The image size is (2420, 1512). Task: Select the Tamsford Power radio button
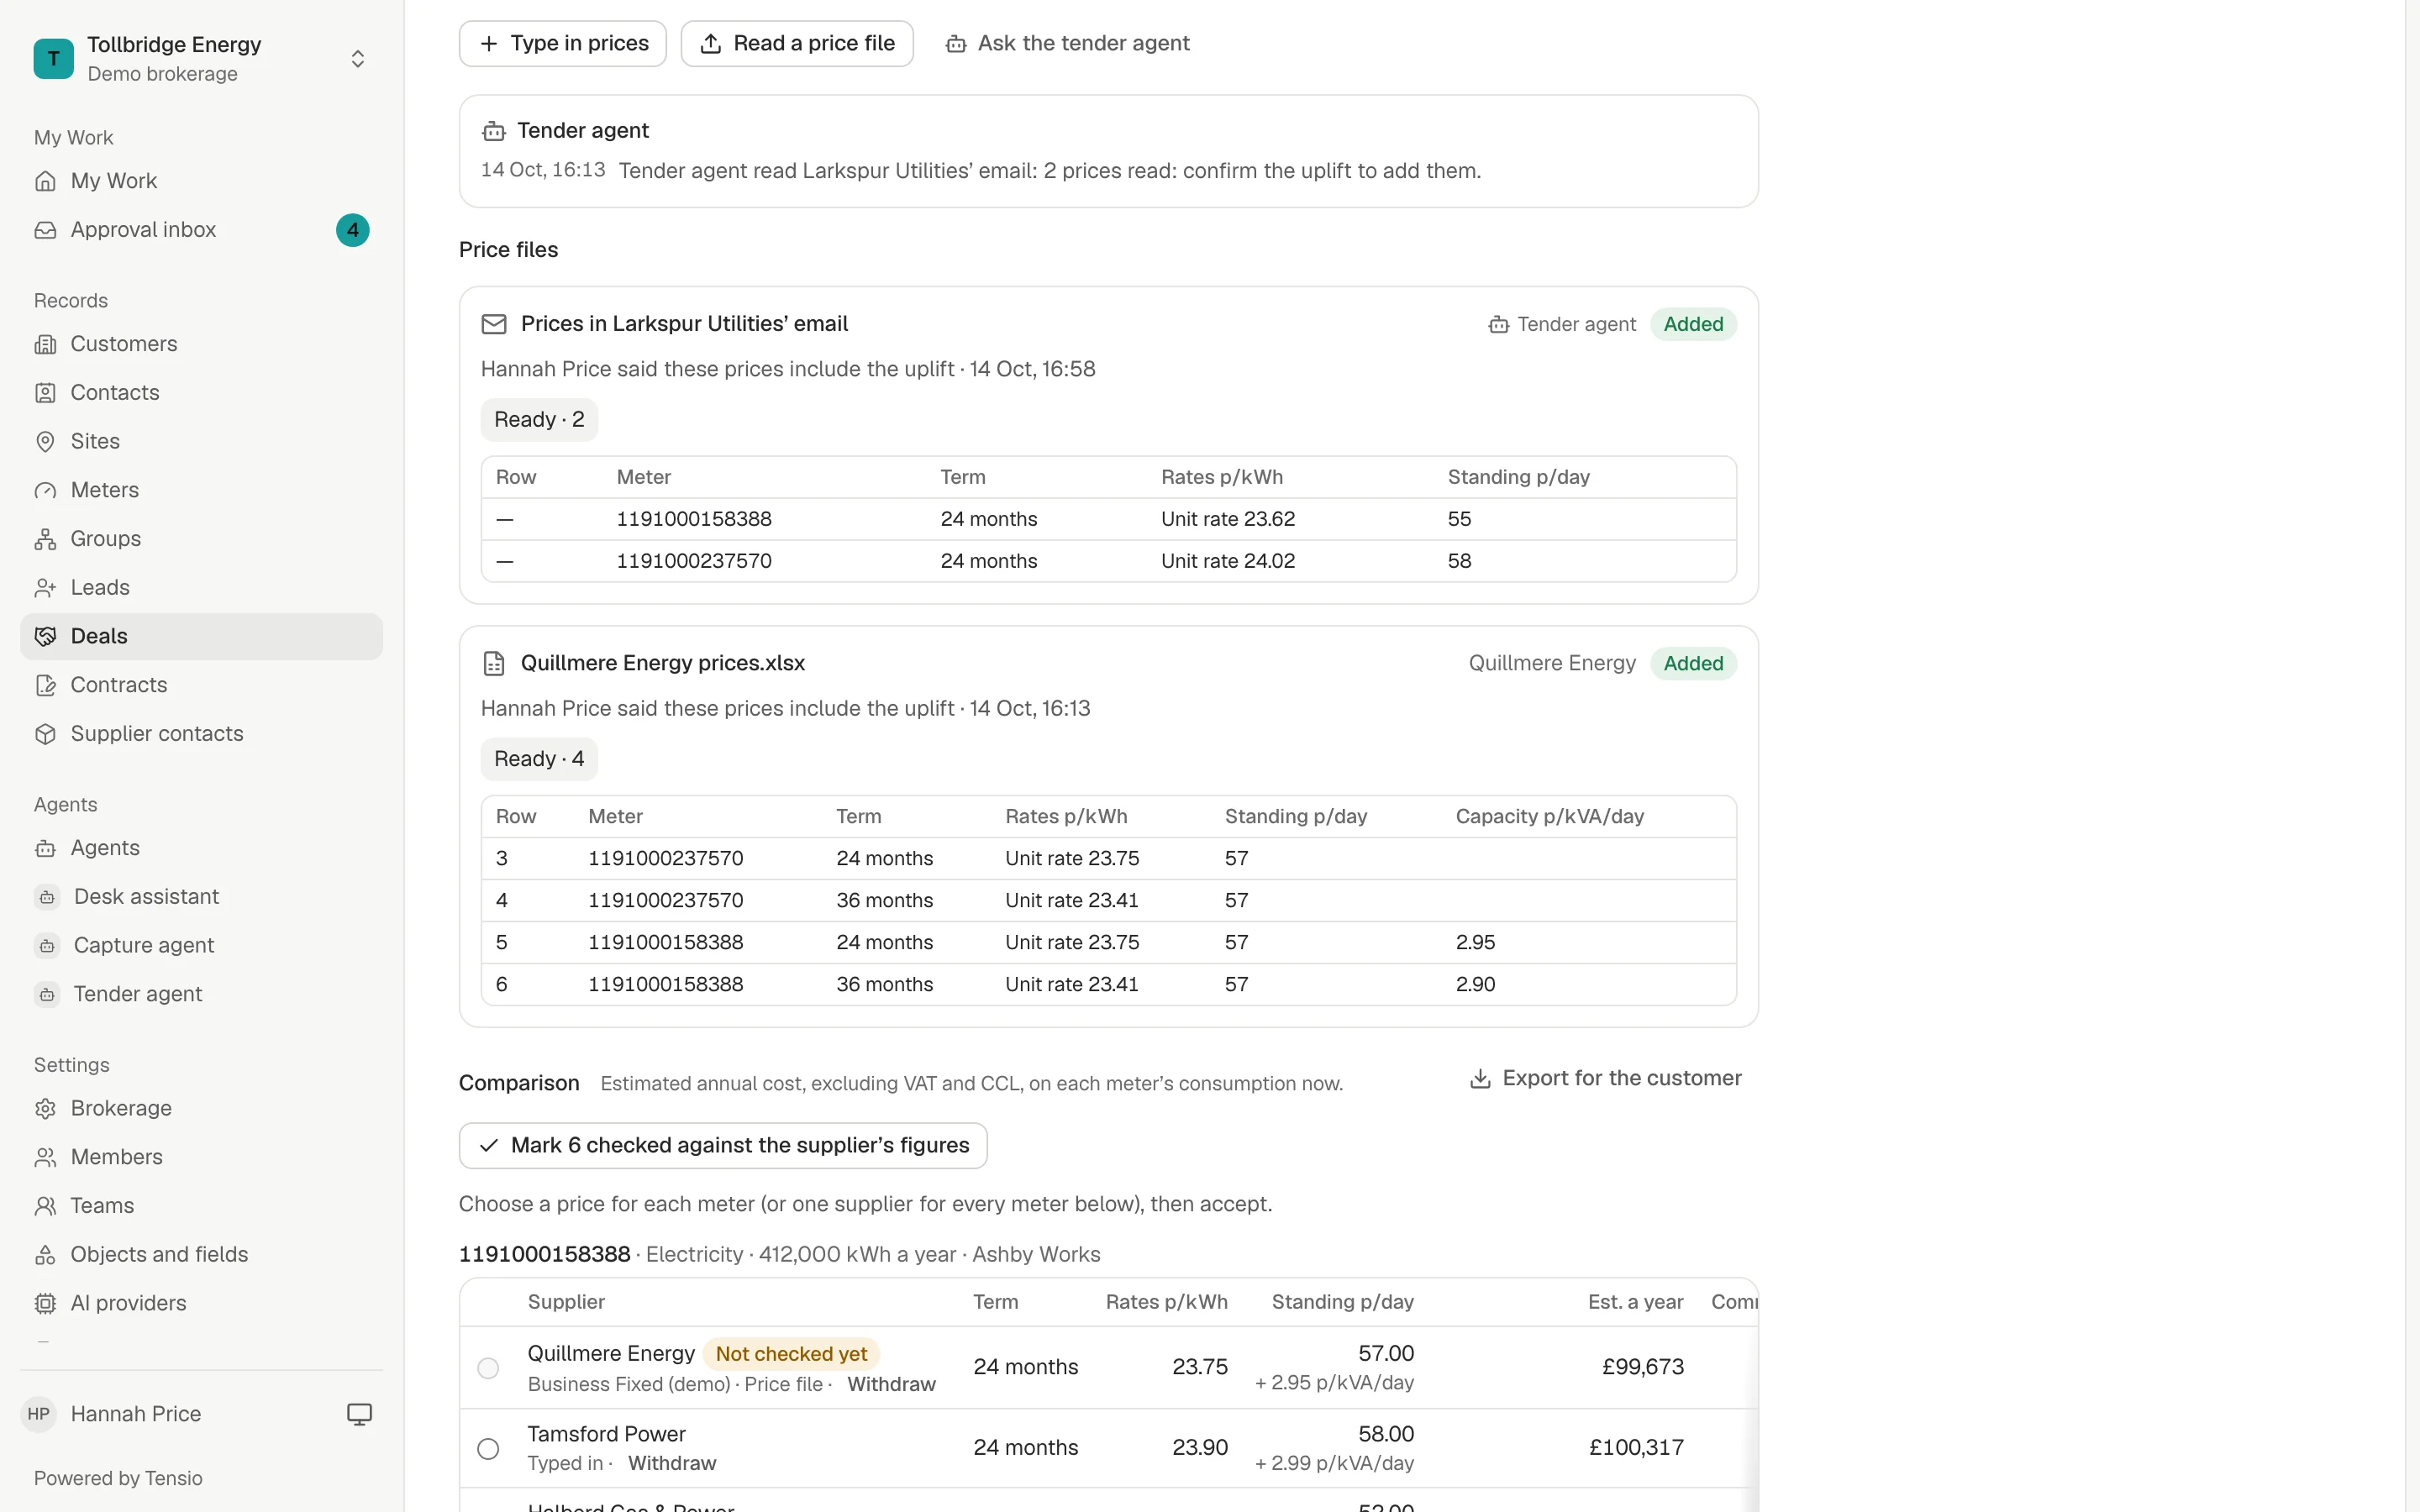(488, 1449)
